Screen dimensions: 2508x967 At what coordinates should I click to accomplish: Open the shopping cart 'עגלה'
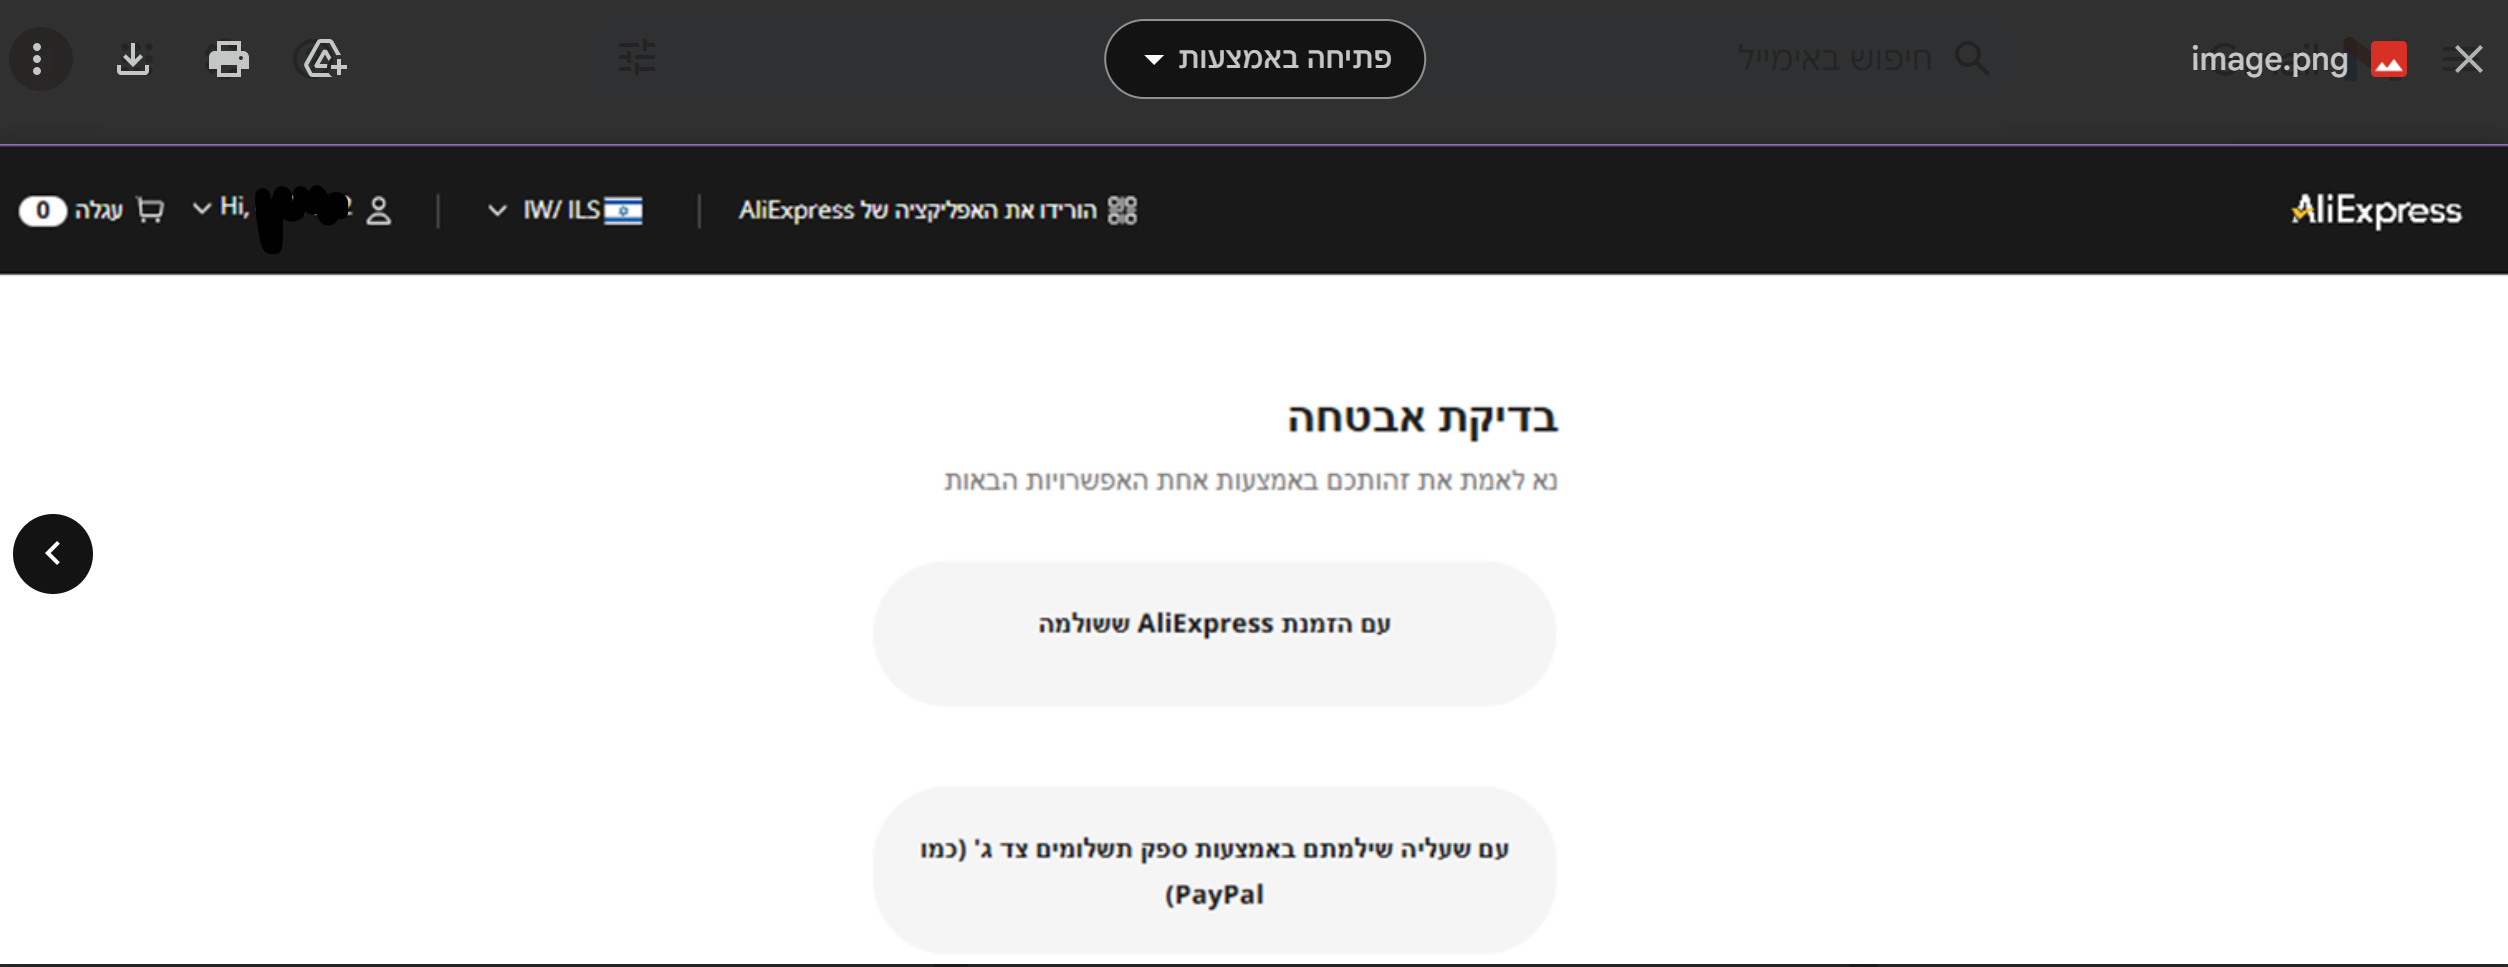(119, 210)
